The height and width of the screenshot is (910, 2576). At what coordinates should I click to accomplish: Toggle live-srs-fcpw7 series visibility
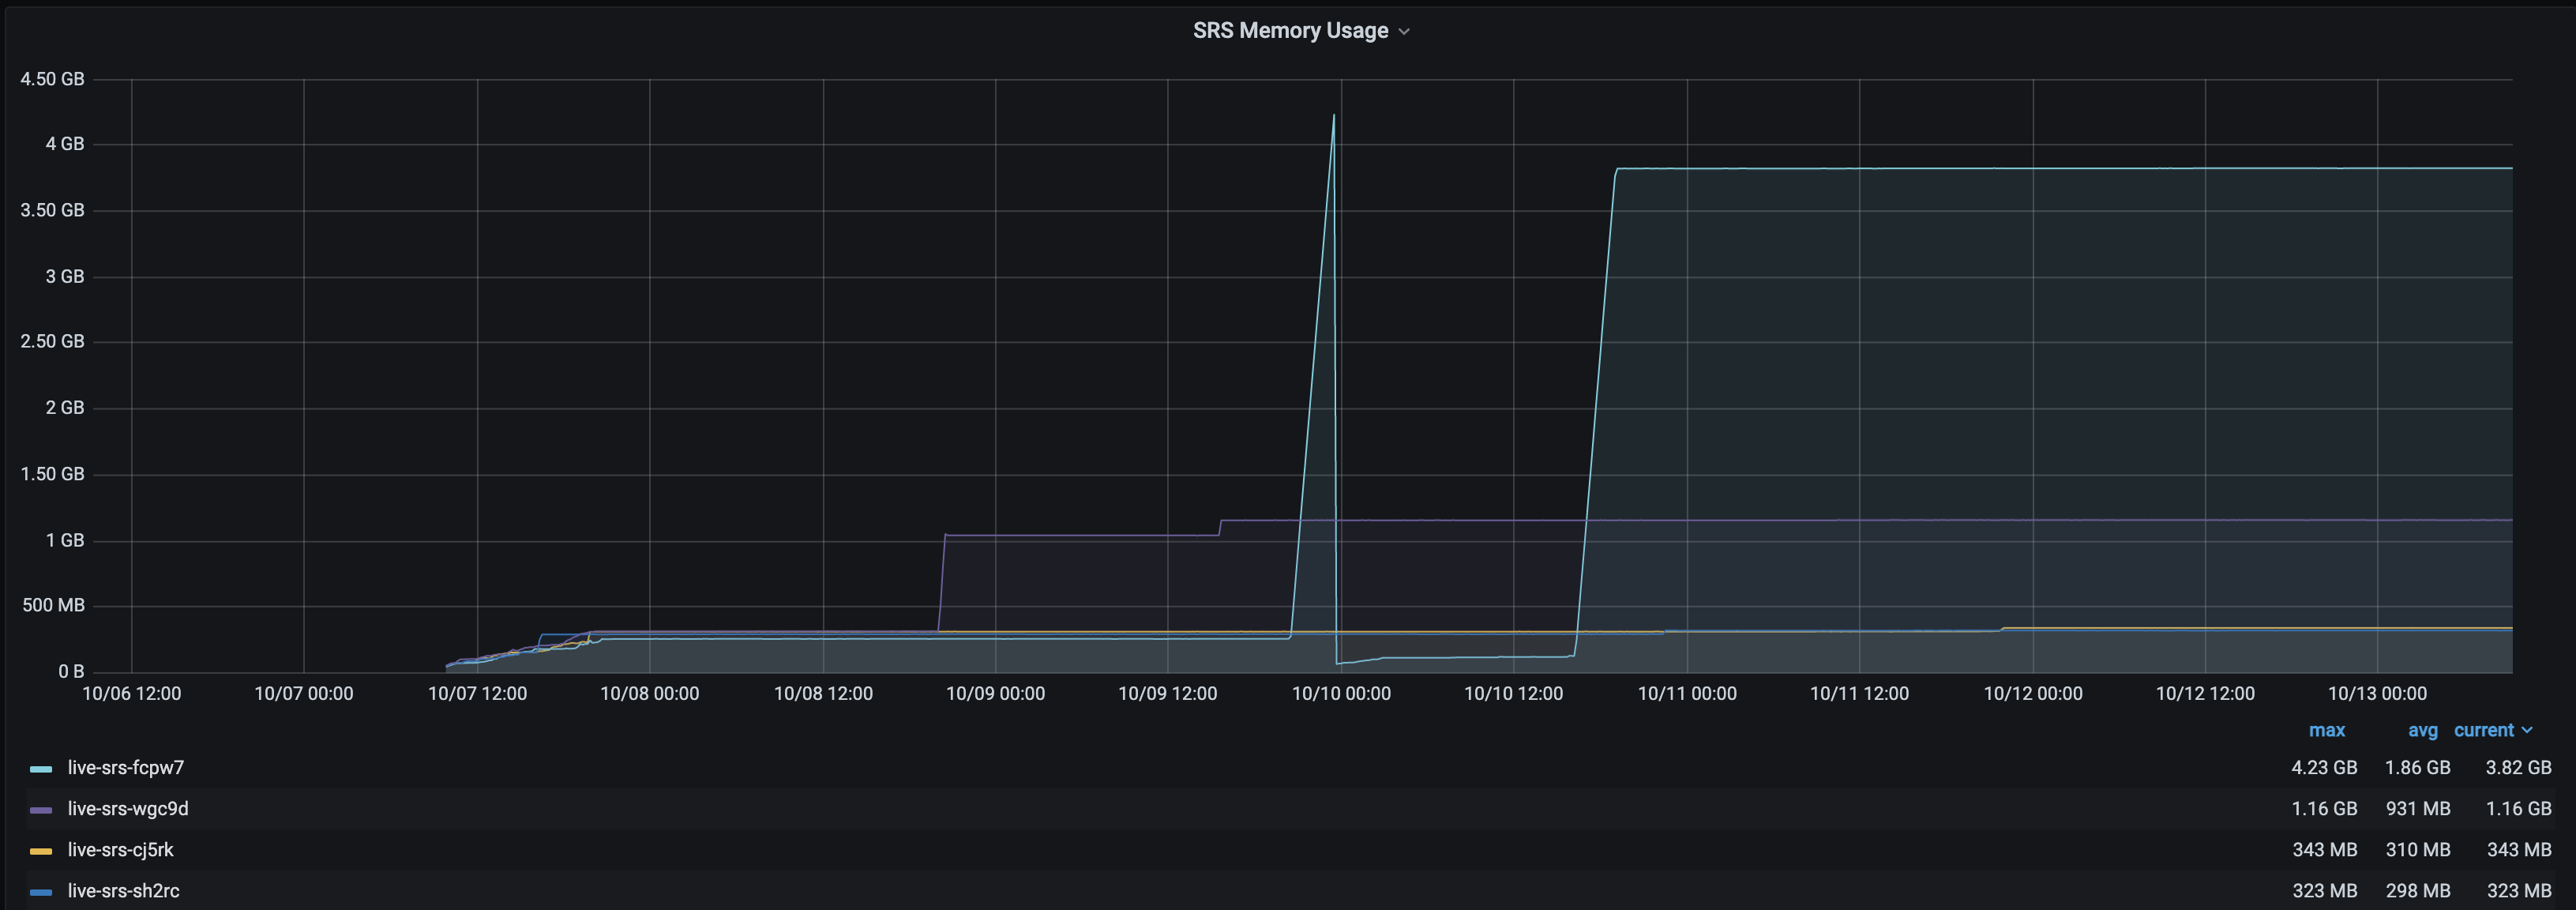coord(126,768)
